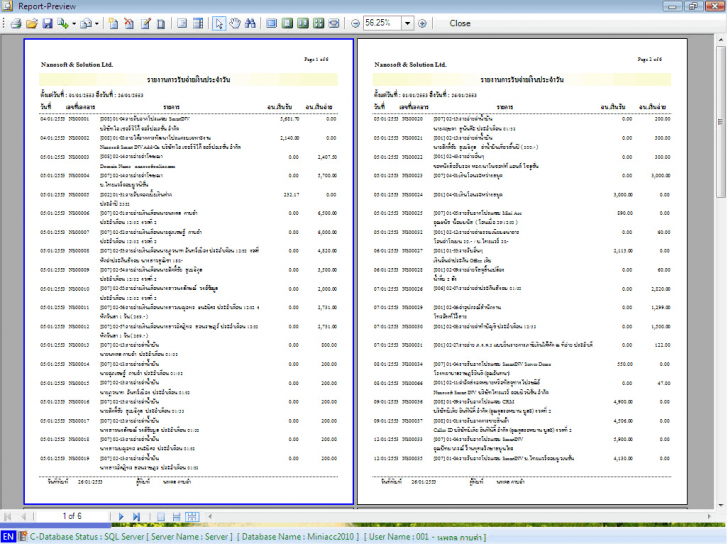Switch to multi-page grid layout in bottom bar
Viewport: 728px width, 546px height.
point(192,516)
